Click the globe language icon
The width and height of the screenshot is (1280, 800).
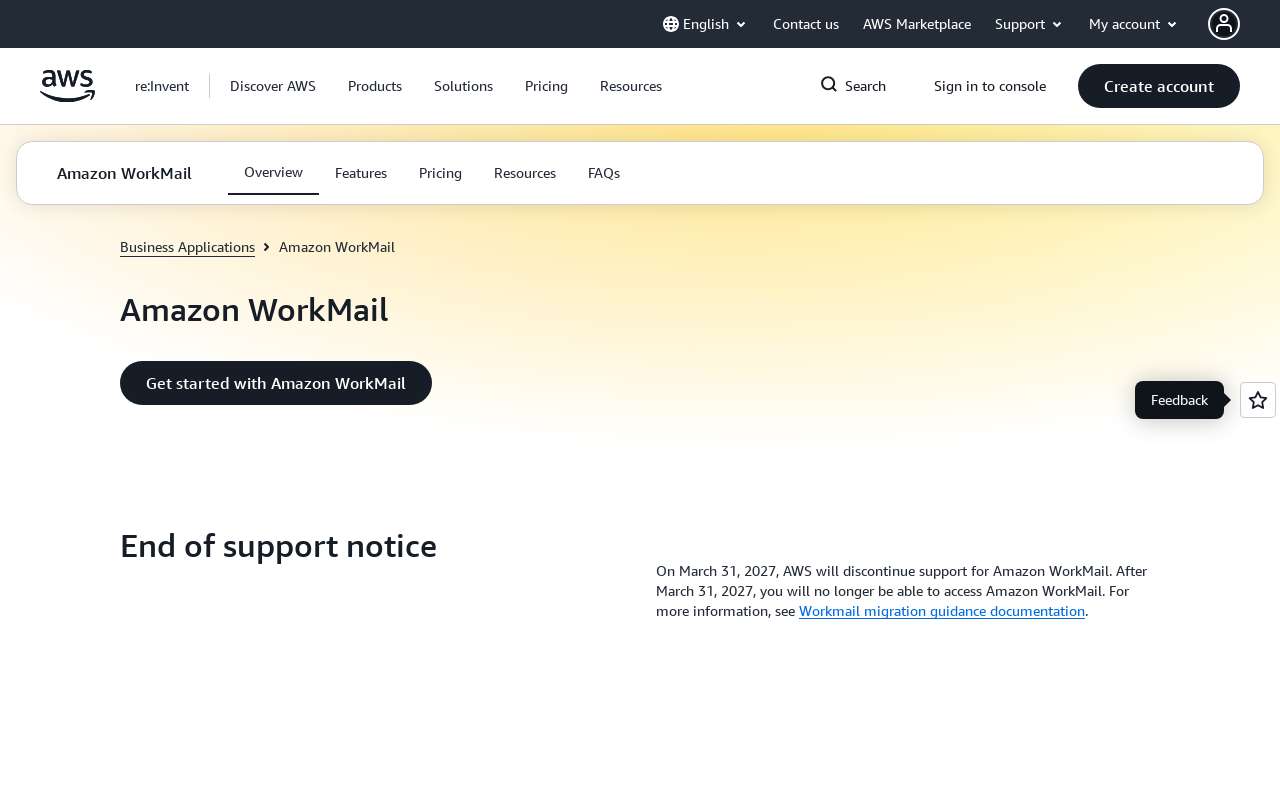(671, 24)
